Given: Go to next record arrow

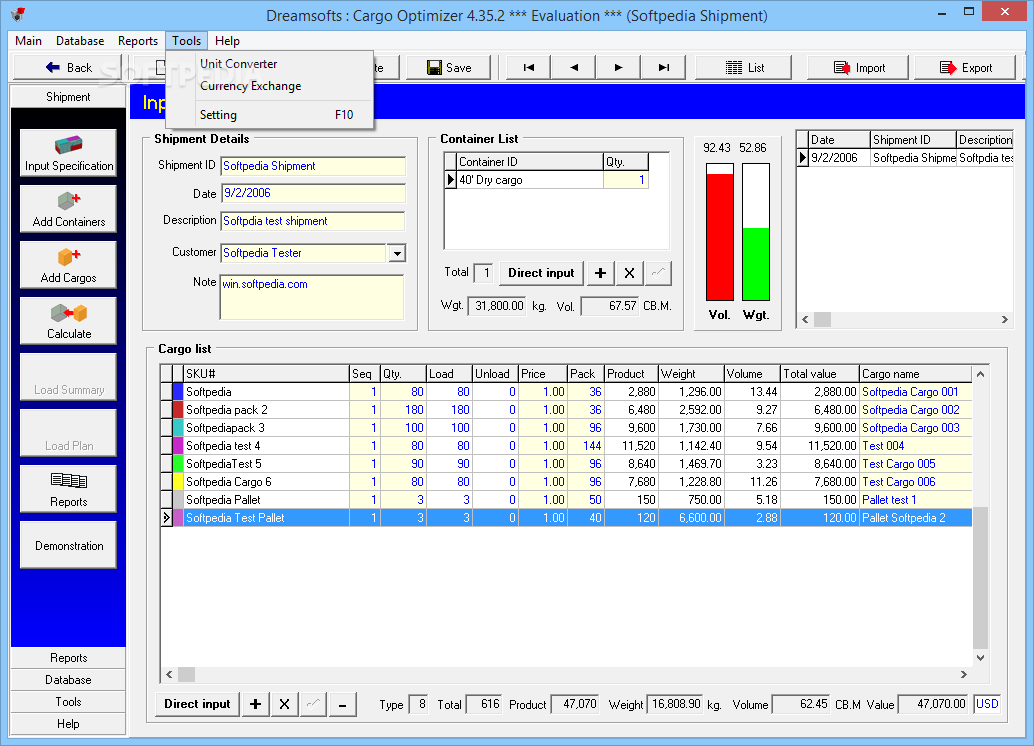Looking at the screenshot, I should 618,67.
